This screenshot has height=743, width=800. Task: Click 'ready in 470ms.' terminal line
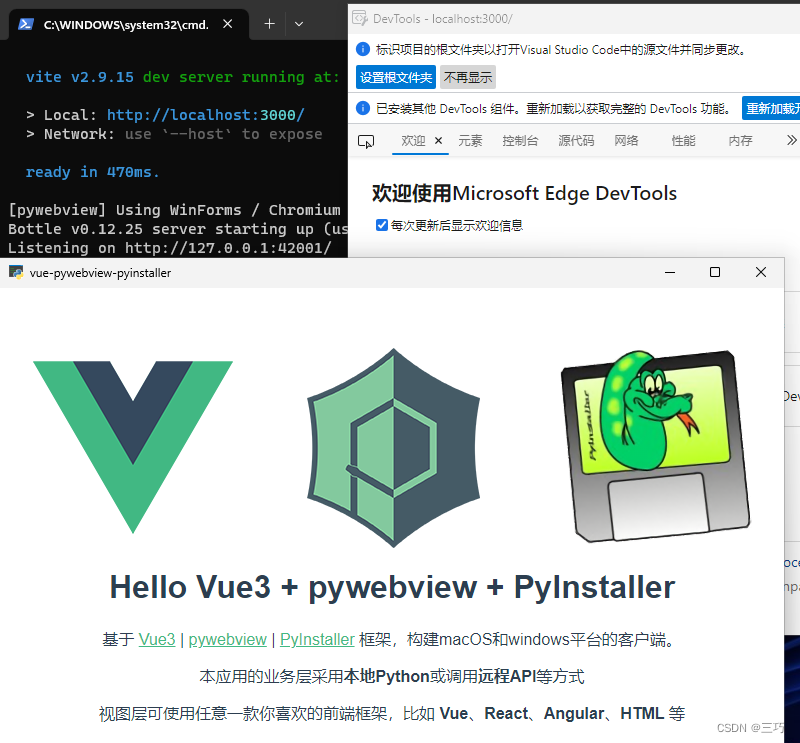92,172
